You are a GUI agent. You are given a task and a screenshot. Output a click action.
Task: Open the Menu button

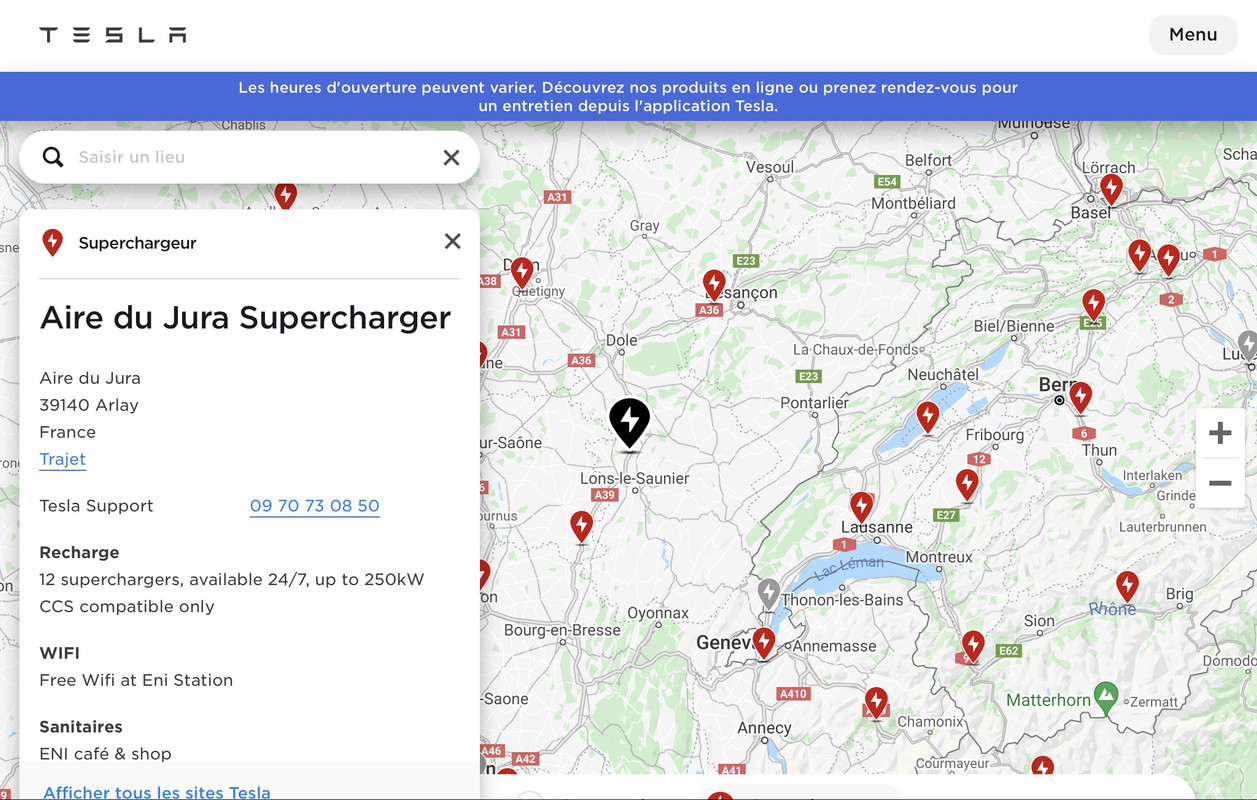tap(1193, 35)
